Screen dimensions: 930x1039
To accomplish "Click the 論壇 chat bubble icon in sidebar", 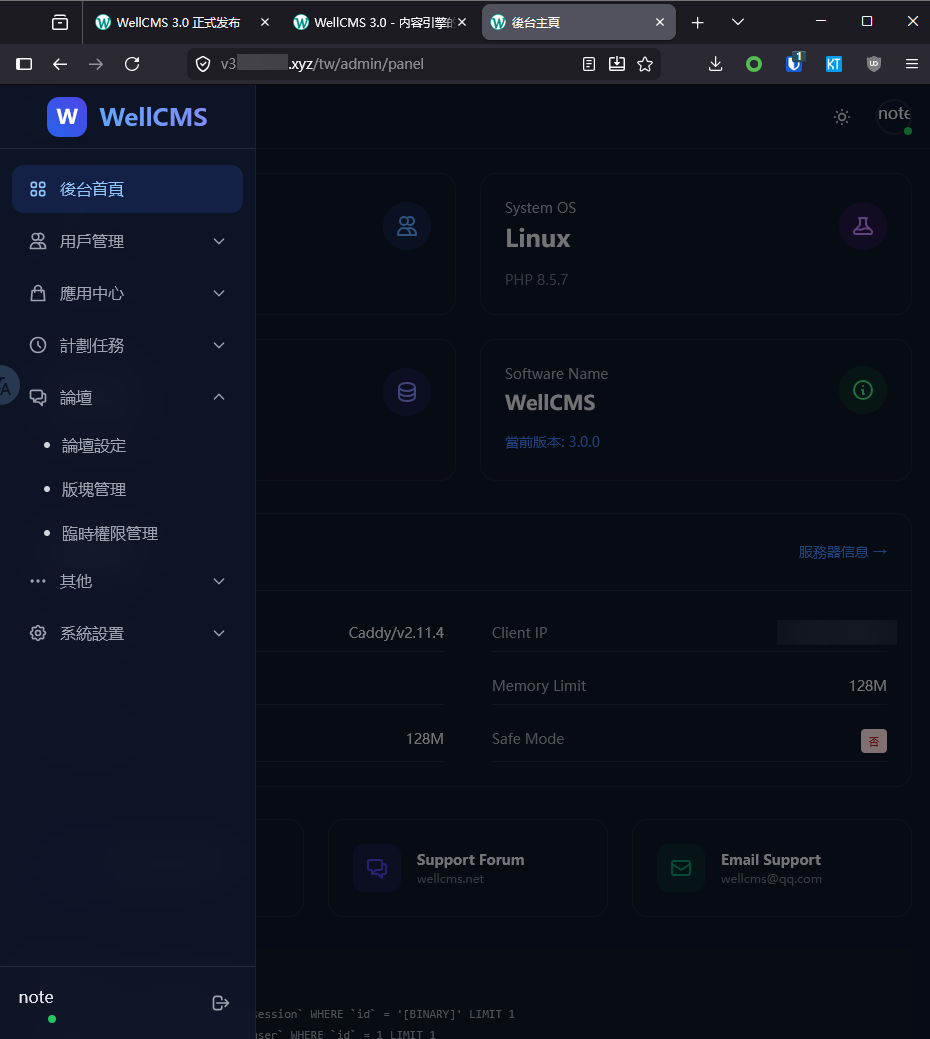I will [x=38, y=397].
